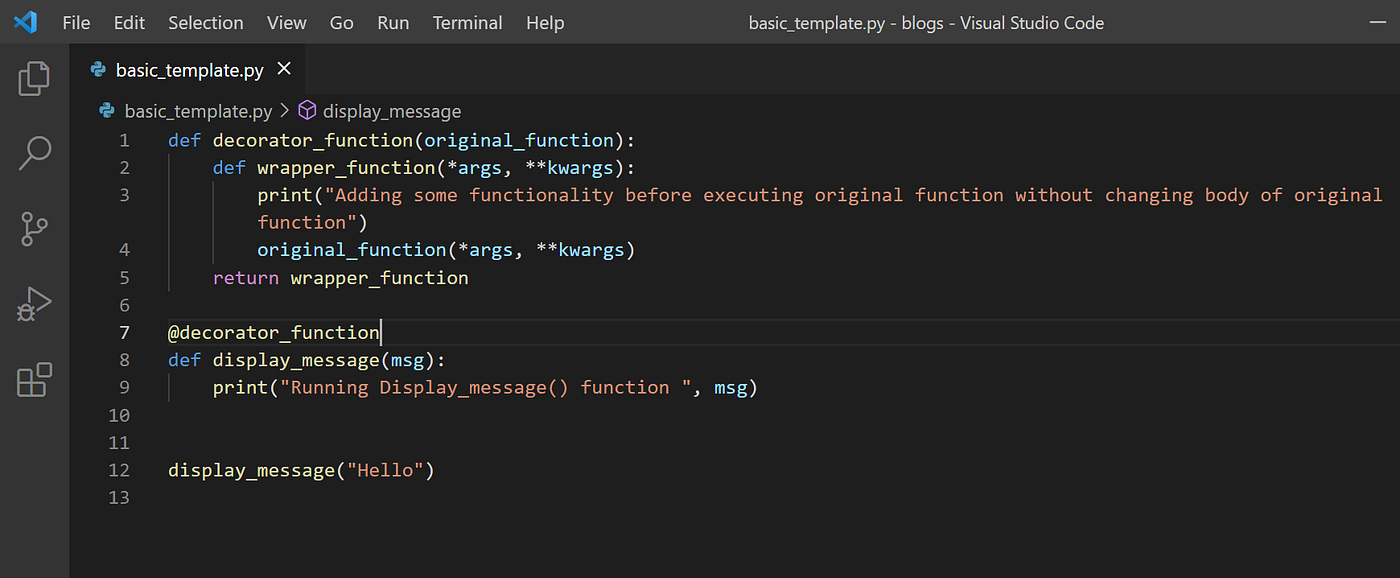Click basic_template.py in the breadcrumb
The width and height of the screenshot is (1400, 578).
(198, 111)
